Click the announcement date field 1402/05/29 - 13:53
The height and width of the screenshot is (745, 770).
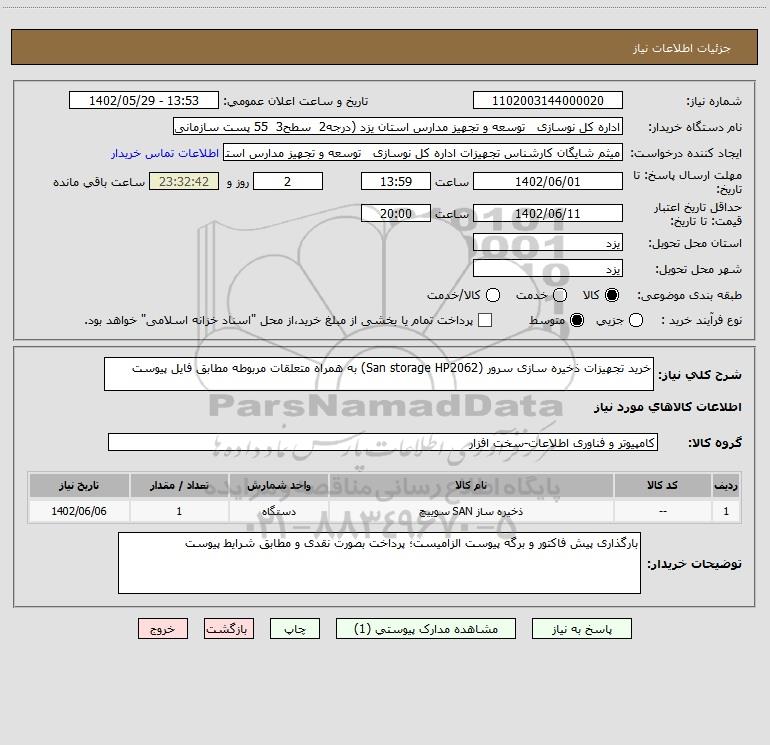144,100
